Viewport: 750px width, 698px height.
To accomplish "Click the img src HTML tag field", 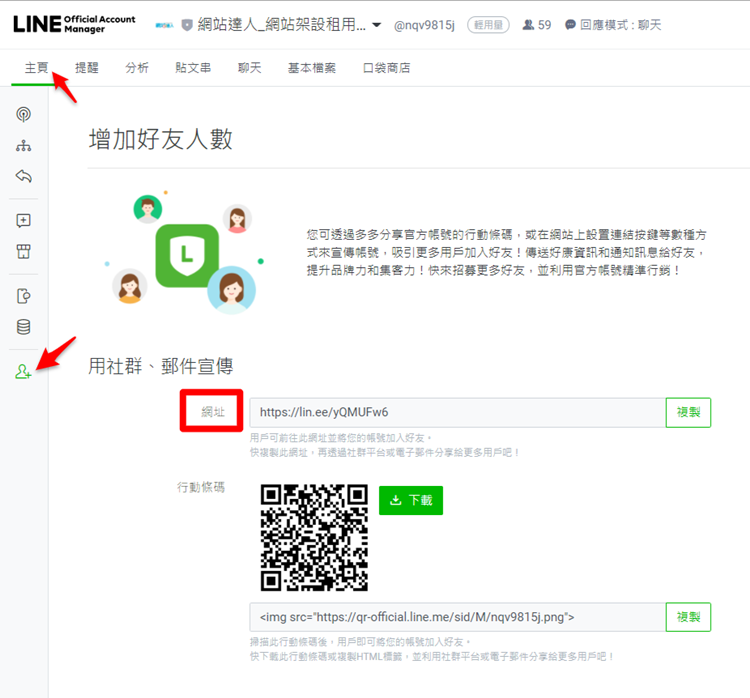I will click(458, 617).
